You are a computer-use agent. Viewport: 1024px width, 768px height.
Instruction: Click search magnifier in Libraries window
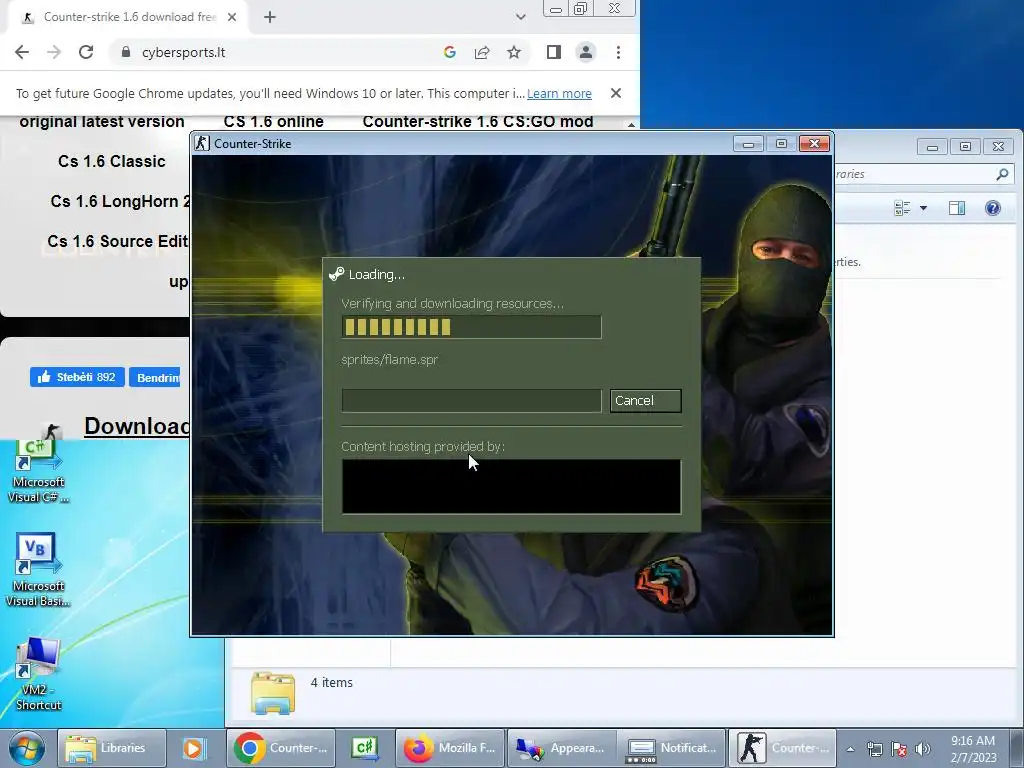[x=1002, y=174]
